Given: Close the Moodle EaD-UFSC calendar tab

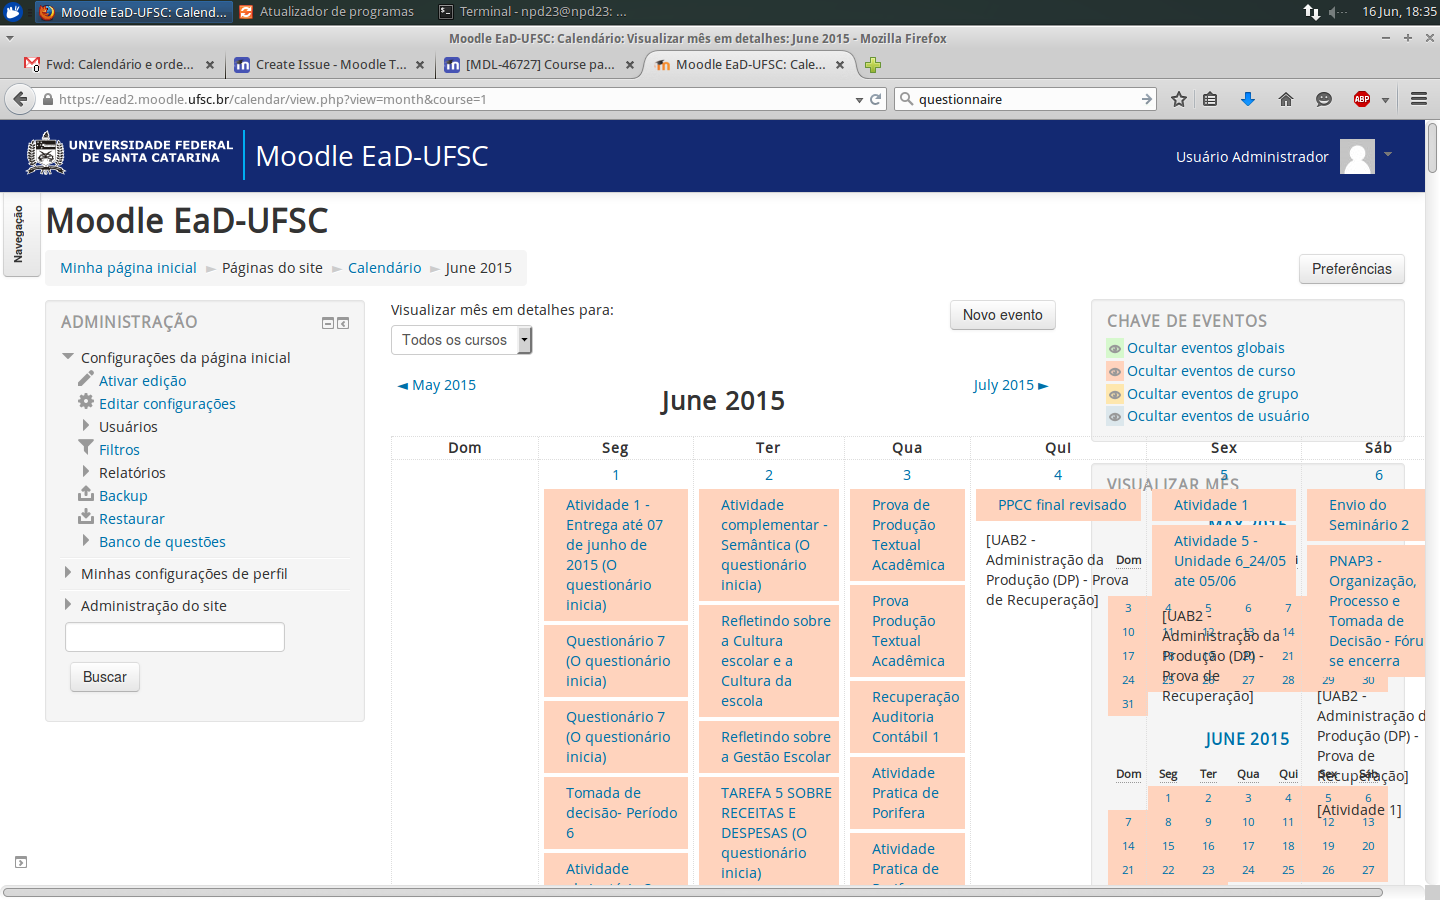Looking at the screenshot, I should tap(840, 65).
